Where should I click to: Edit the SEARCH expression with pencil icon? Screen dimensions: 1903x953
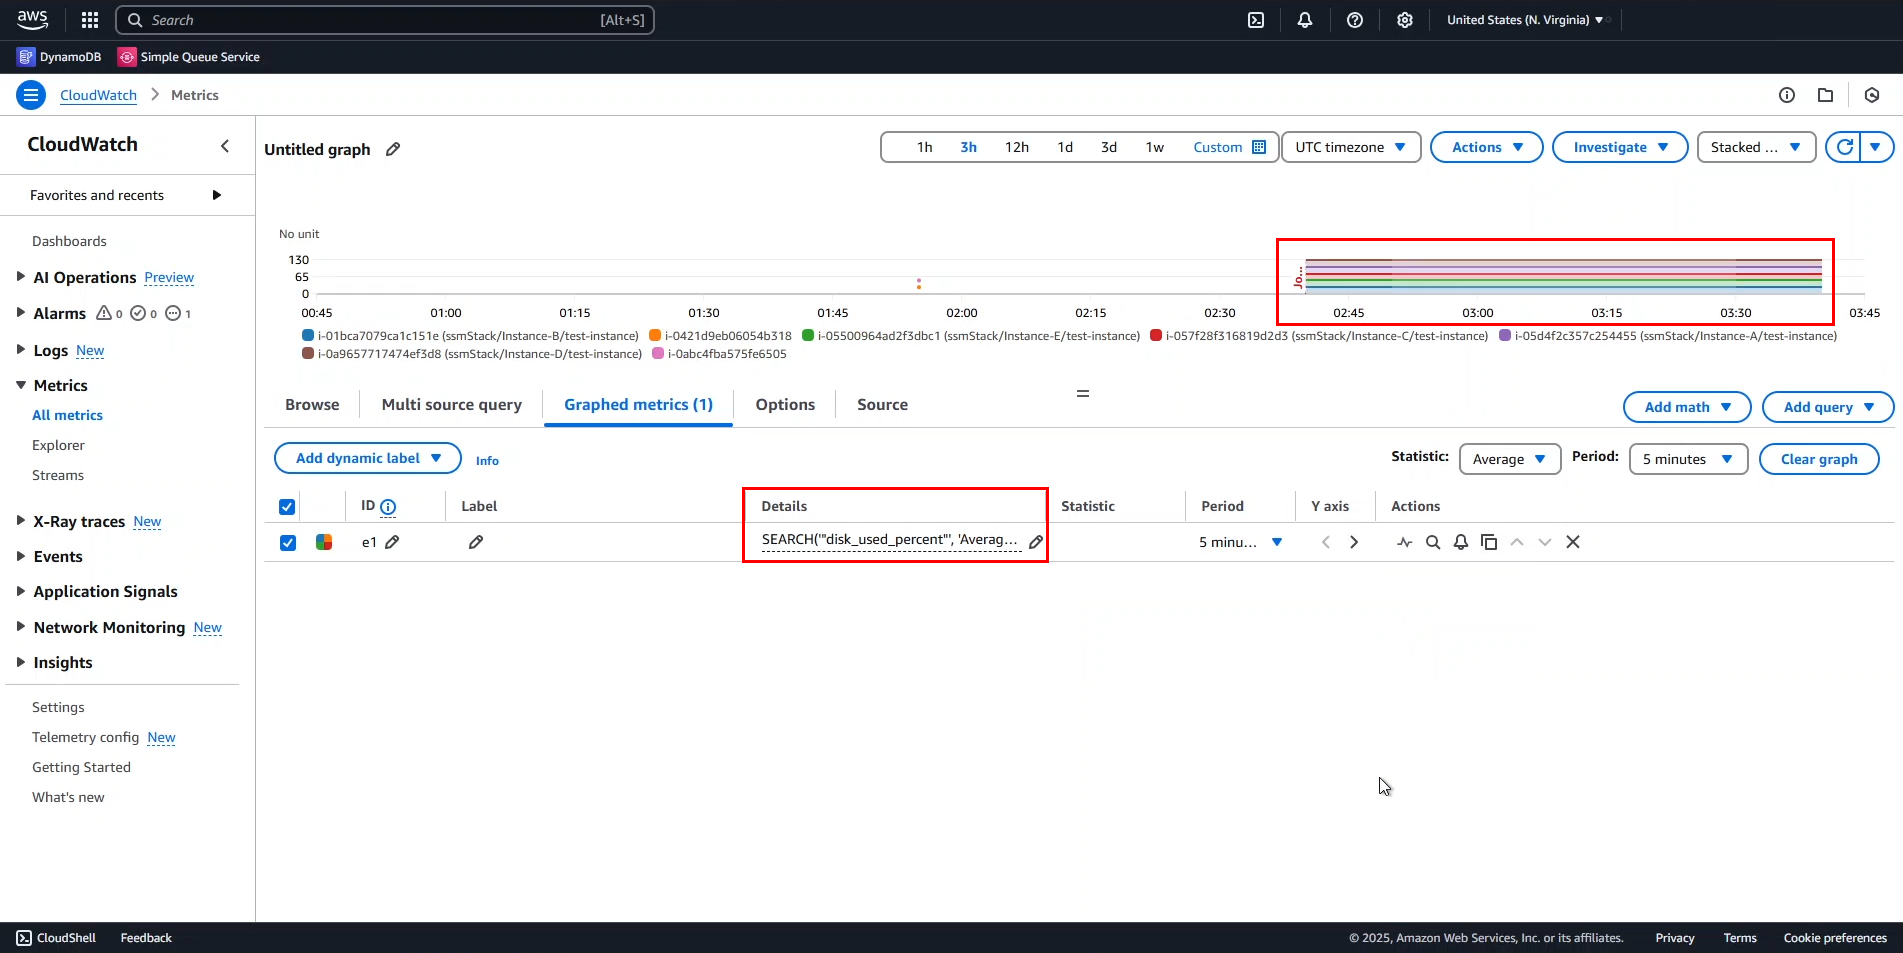click(1036, 542)
